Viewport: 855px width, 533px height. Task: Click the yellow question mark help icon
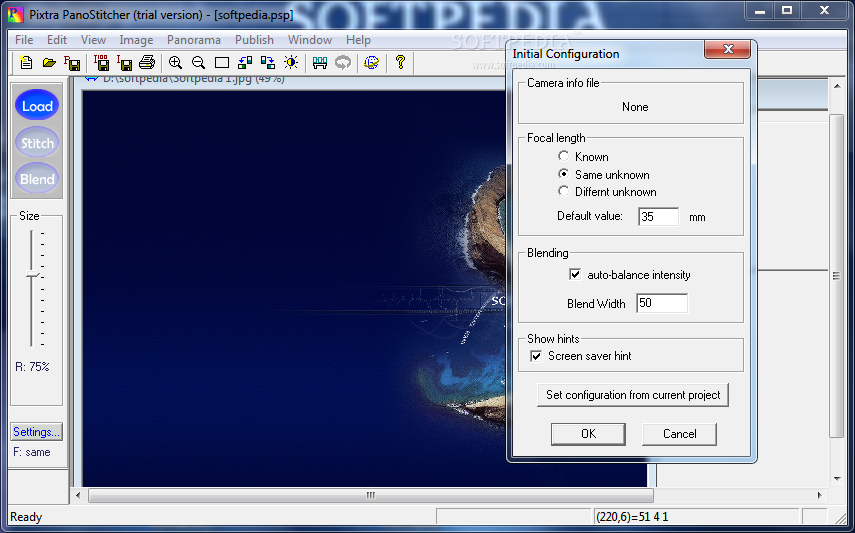coord(401,62)
